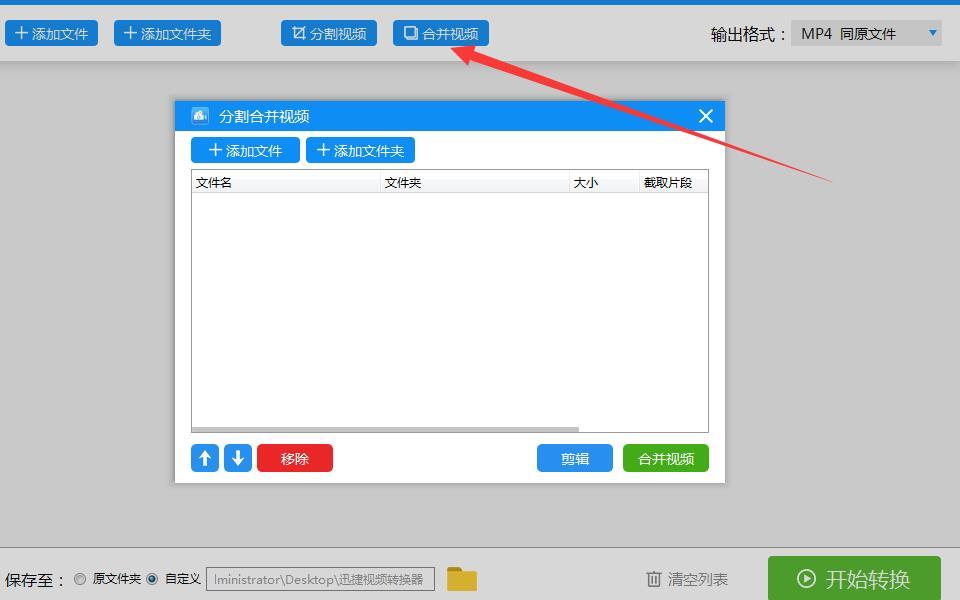960x600 pixels.
Task: Click the app logo in dialog title
Action: pyautogui.click(x=200, y=116)
